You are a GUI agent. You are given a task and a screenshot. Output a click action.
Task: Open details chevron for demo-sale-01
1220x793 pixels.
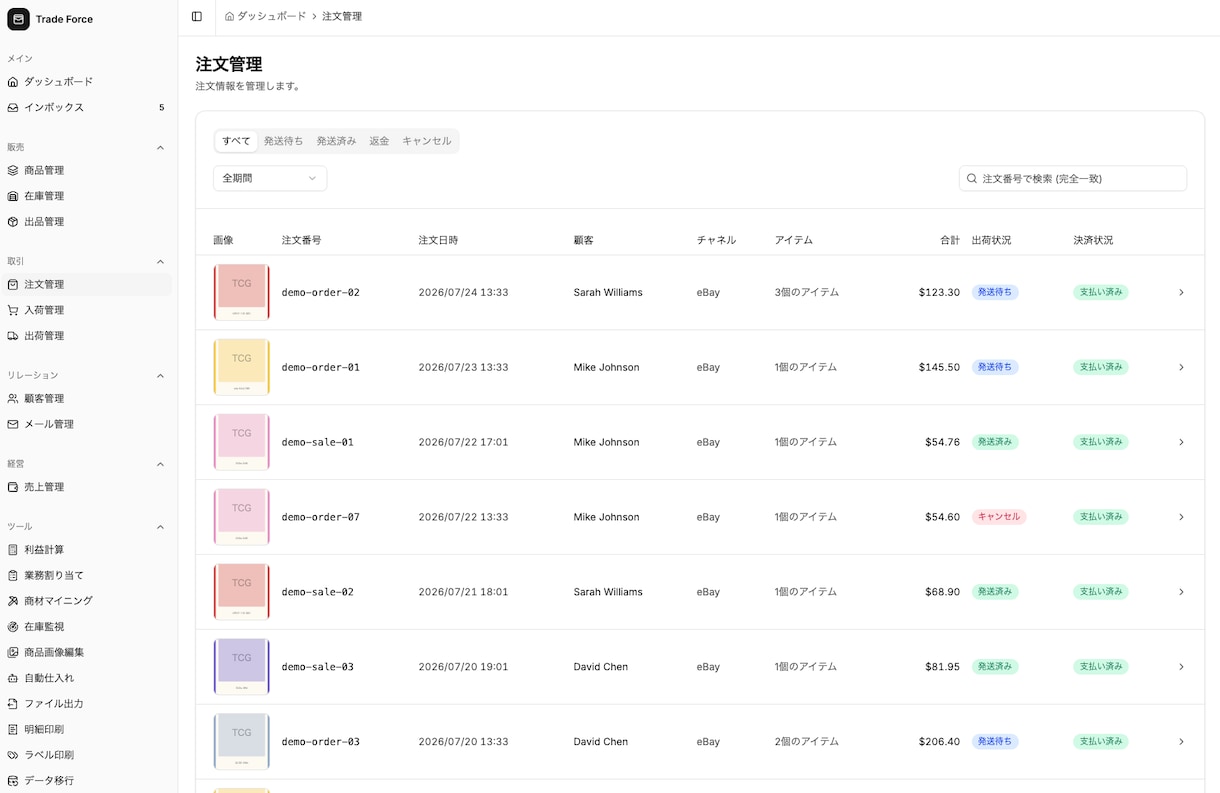click(x=1181, y=442)
